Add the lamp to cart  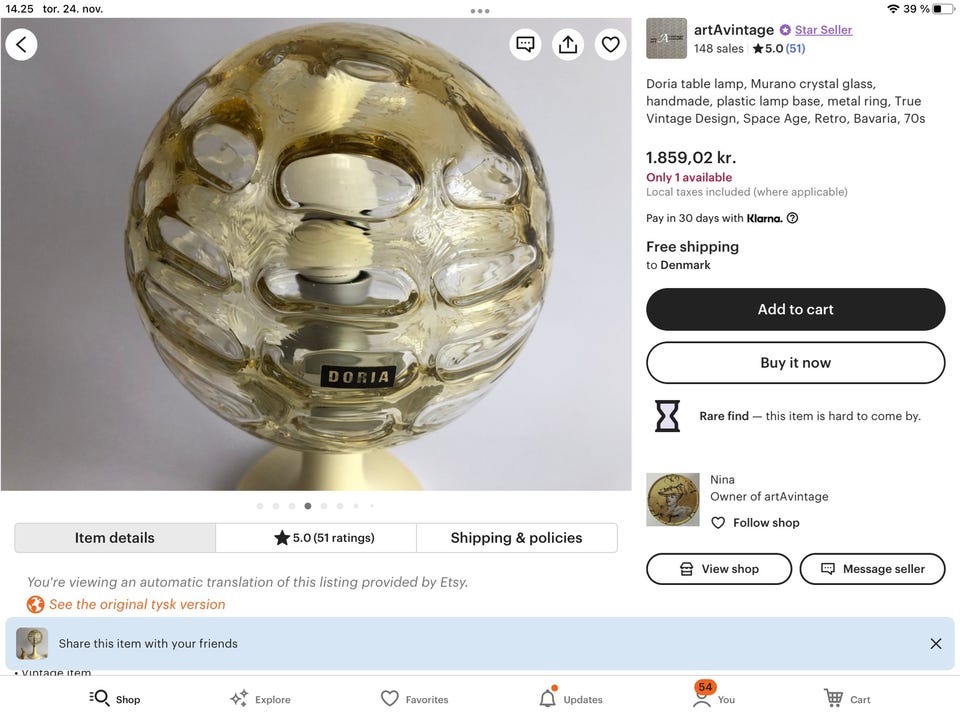tap(795, 309)
